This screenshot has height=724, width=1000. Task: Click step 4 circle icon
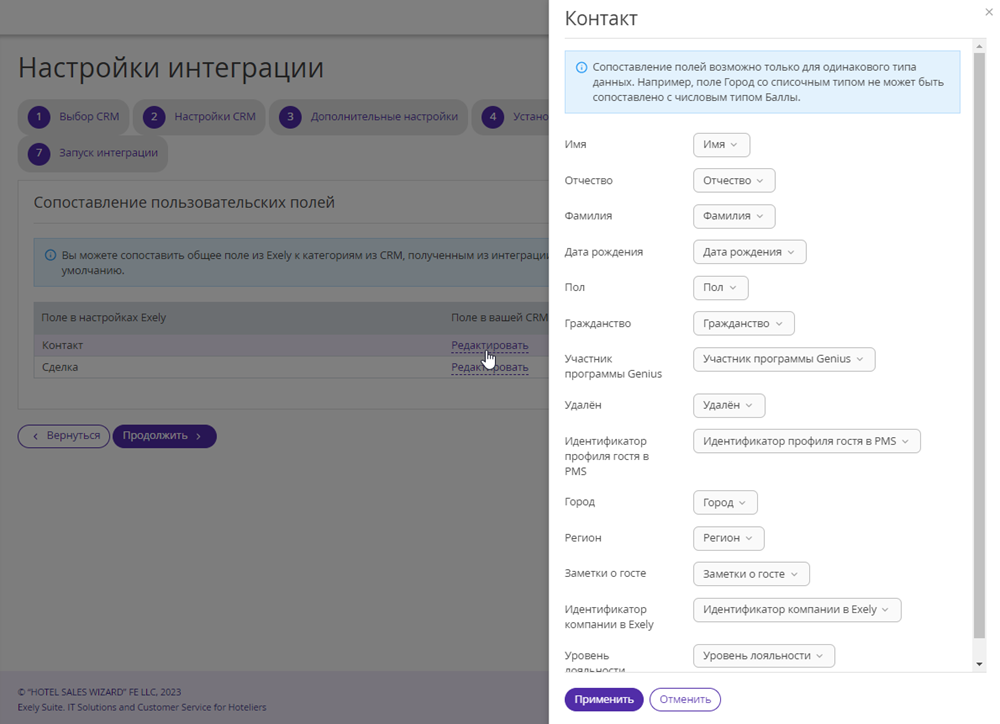pos(492,117)
